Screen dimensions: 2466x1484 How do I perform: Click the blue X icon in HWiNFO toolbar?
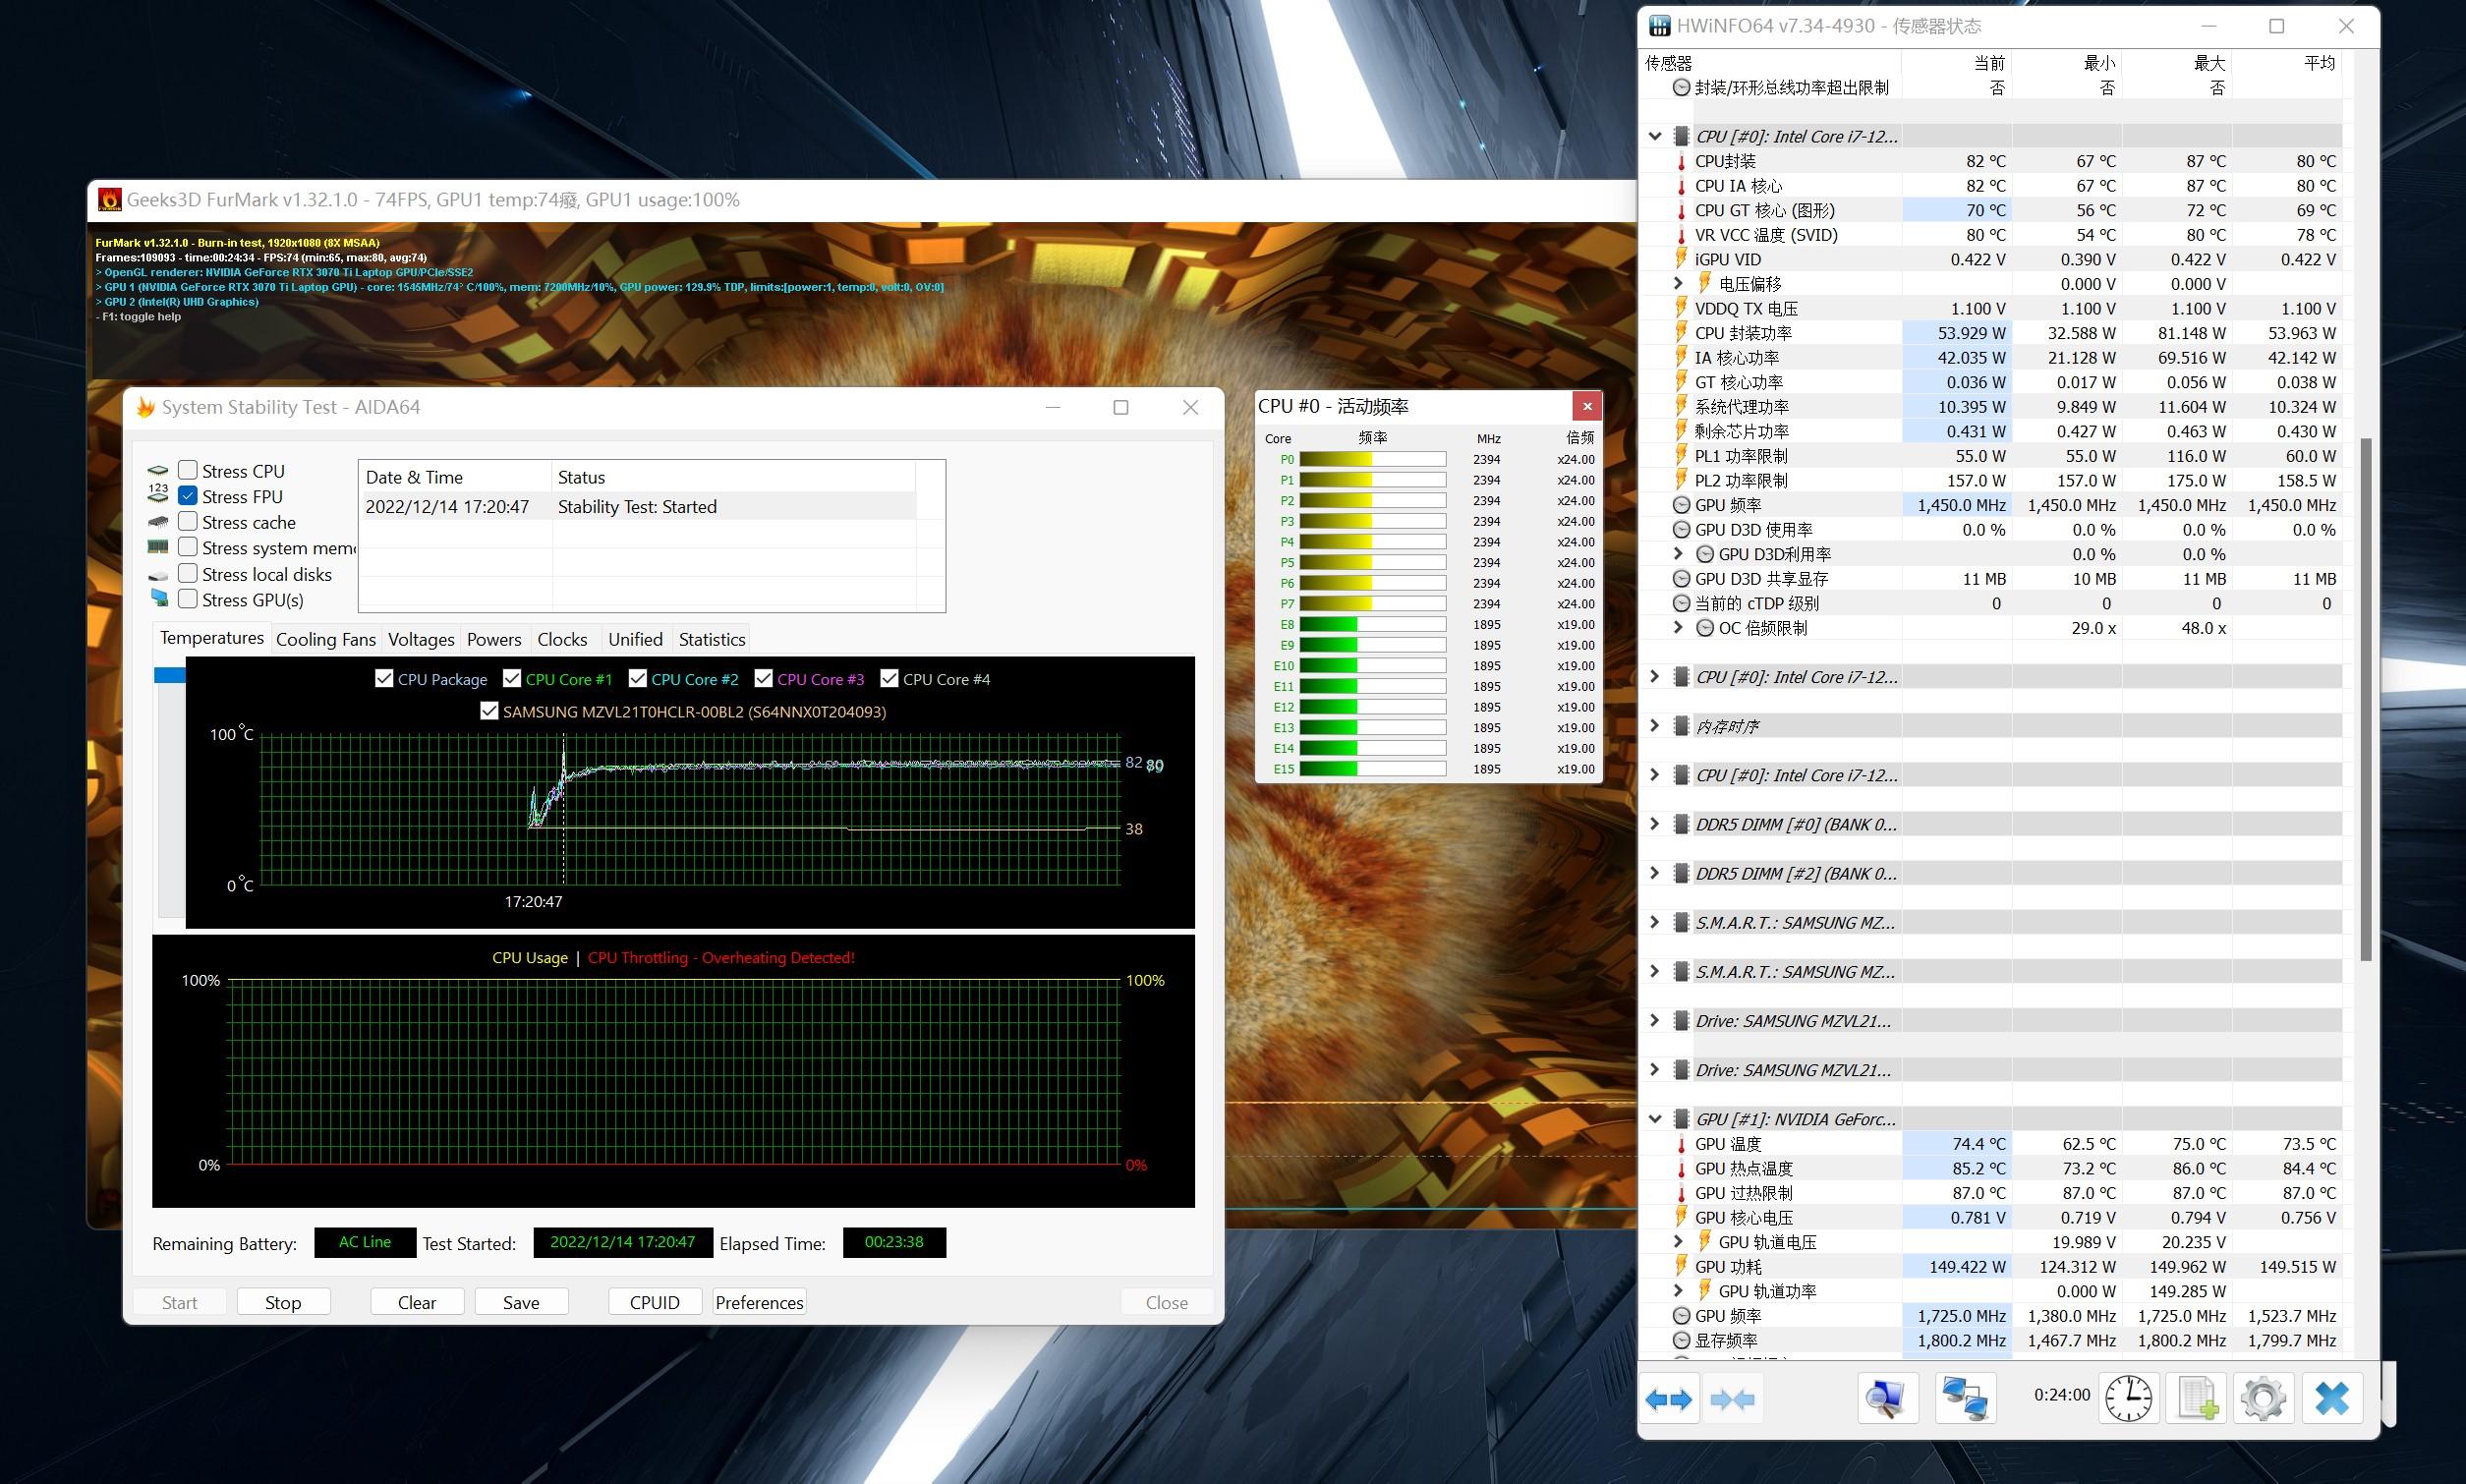2331,1398
